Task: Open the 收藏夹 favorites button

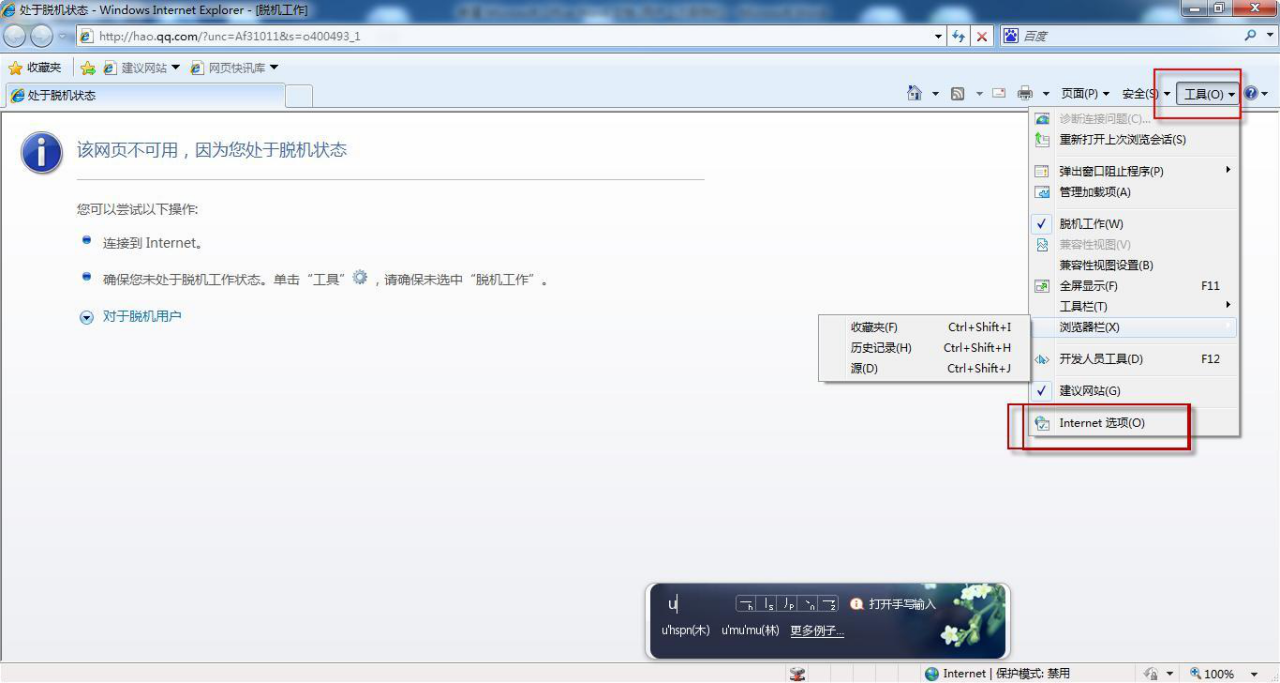Action: coord(35,67)
